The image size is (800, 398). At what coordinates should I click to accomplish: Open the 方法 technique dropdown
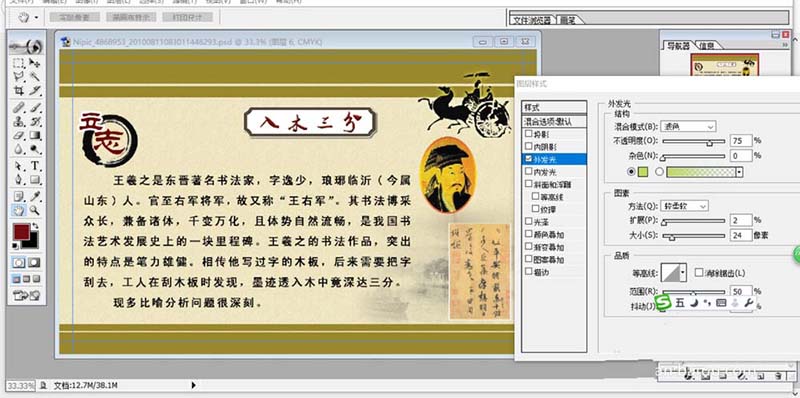684,206
